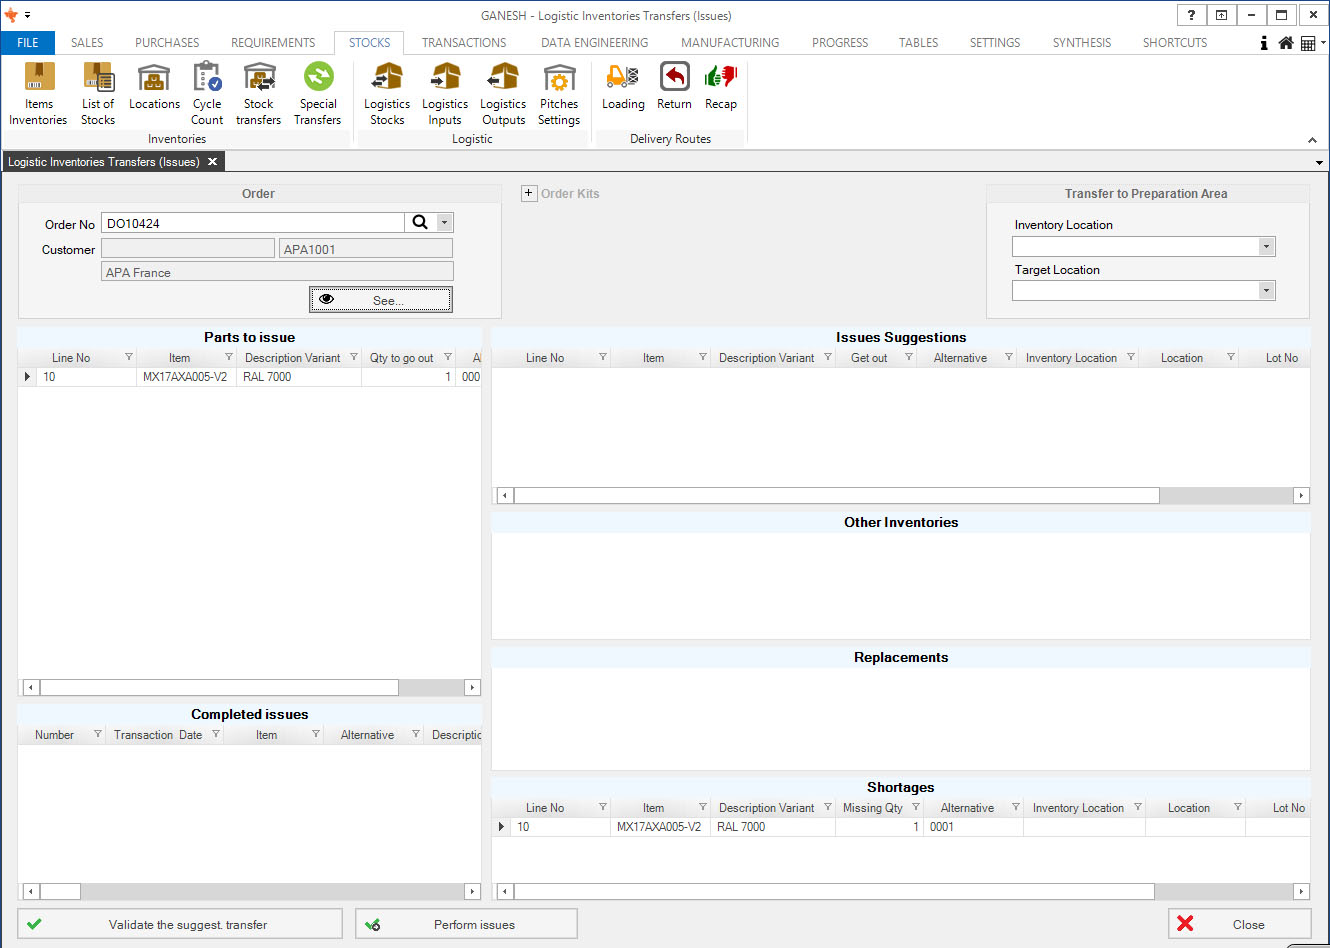Click the See... button with eye icon
Screen dimensions: 1330x948
(381, 300)
